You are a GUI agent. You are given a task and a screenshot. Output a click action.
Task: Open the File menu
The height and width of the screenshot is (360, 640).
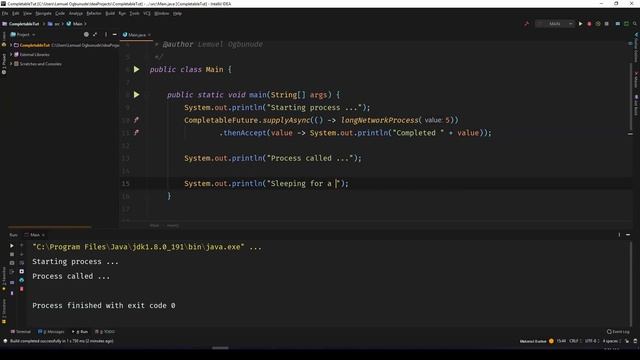(x=5, y=13)
